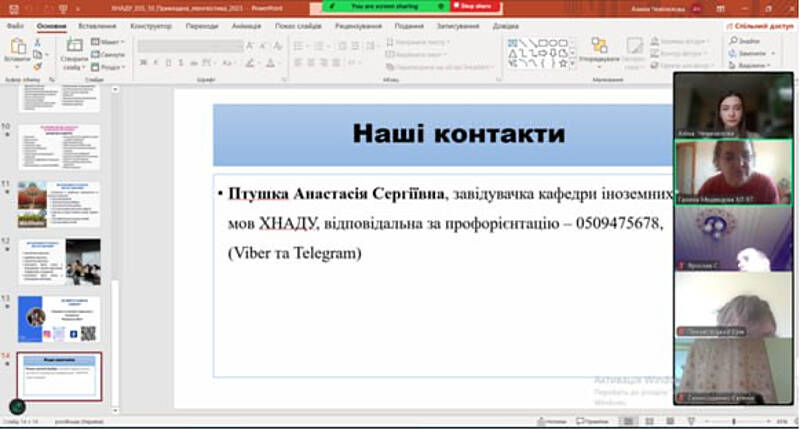Open the File (Файл) tab

coord(15,26)
